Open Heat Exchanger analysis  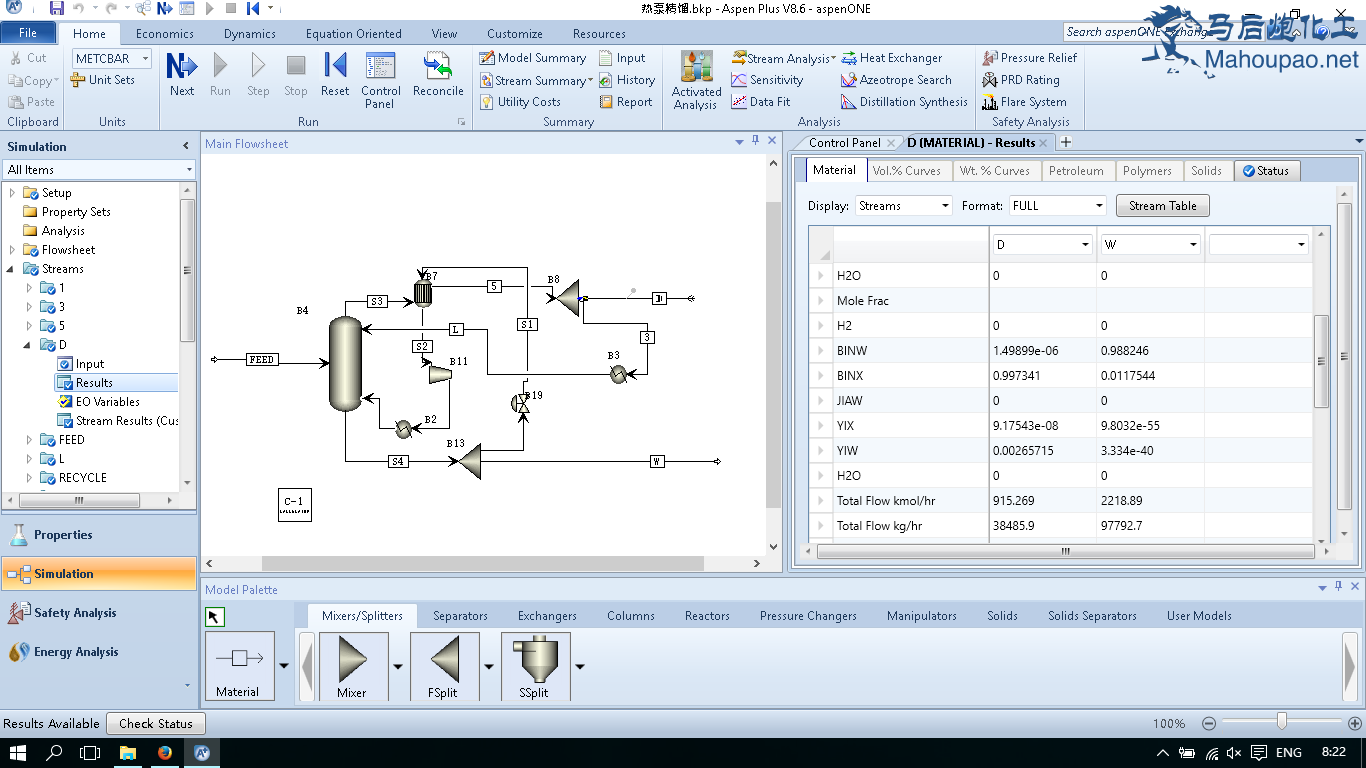point(892,58)
